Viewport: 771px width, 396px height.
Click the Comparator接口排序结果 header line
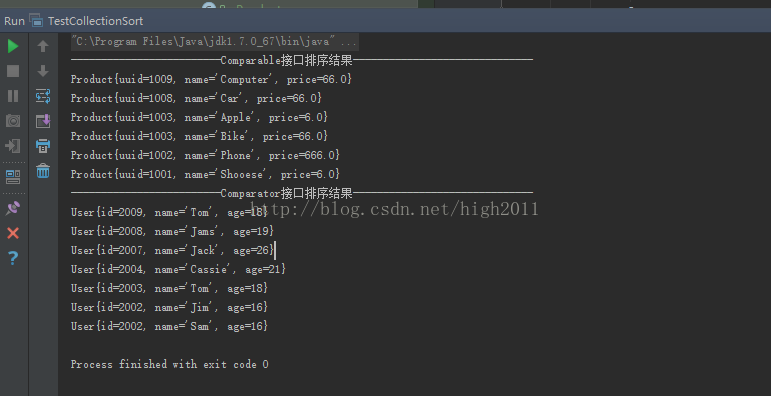pos(302,193)
